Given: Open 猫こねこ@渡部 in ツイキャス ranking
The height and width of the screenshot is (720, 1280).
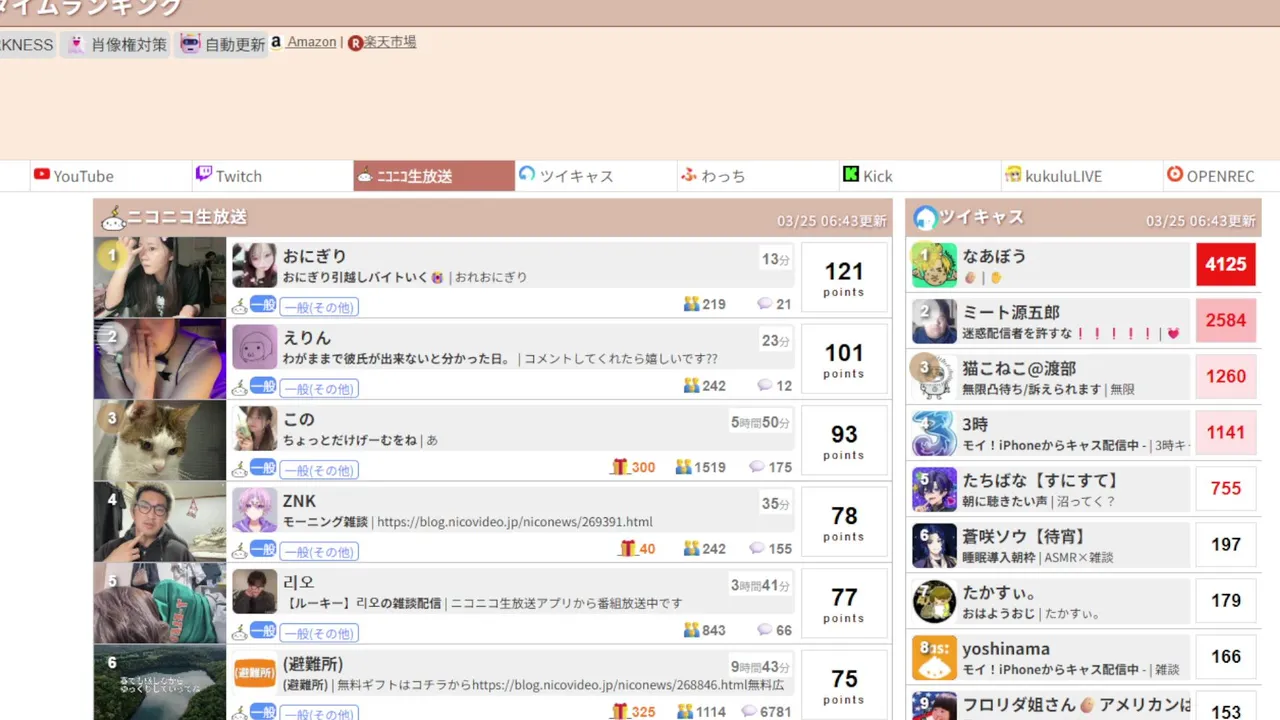Looking at the screenshot, I should (1019, 368).
